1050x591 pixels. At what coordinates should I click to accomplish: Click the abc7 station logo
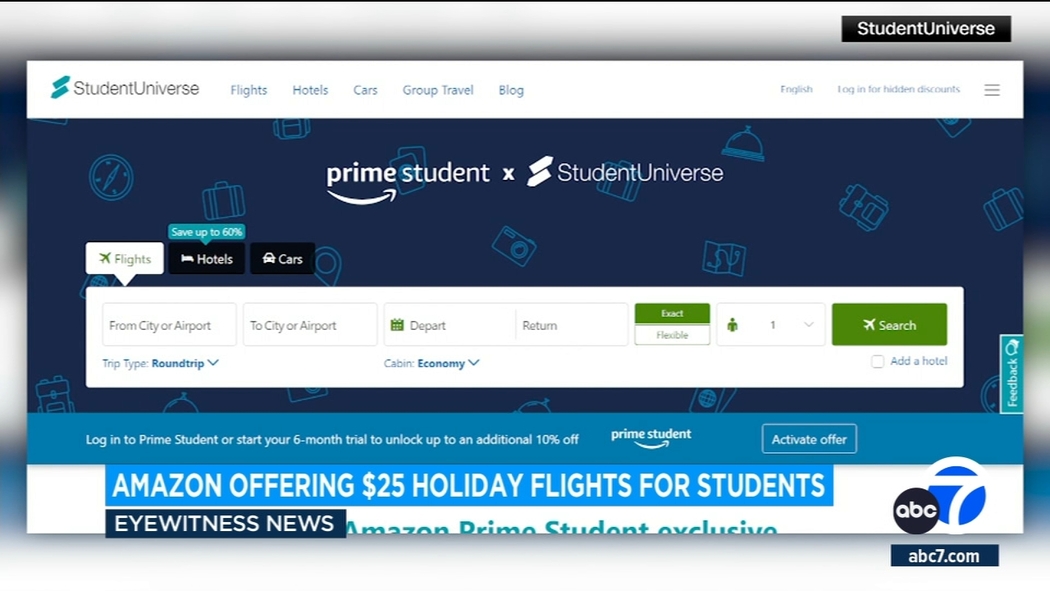click(940, 499)
